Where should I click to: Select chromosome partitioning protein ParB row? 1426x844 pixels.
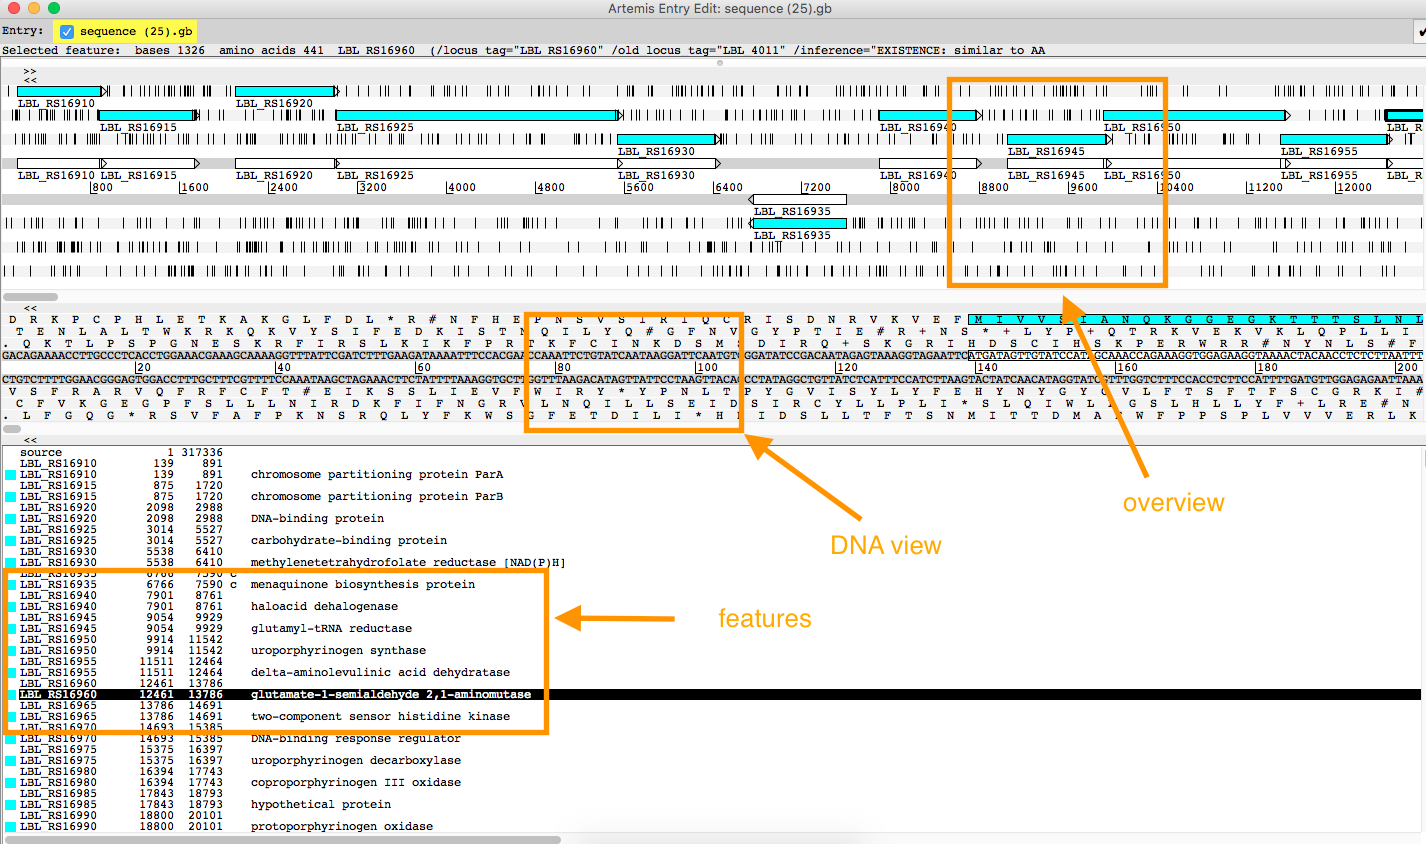[x=712, y=497]
